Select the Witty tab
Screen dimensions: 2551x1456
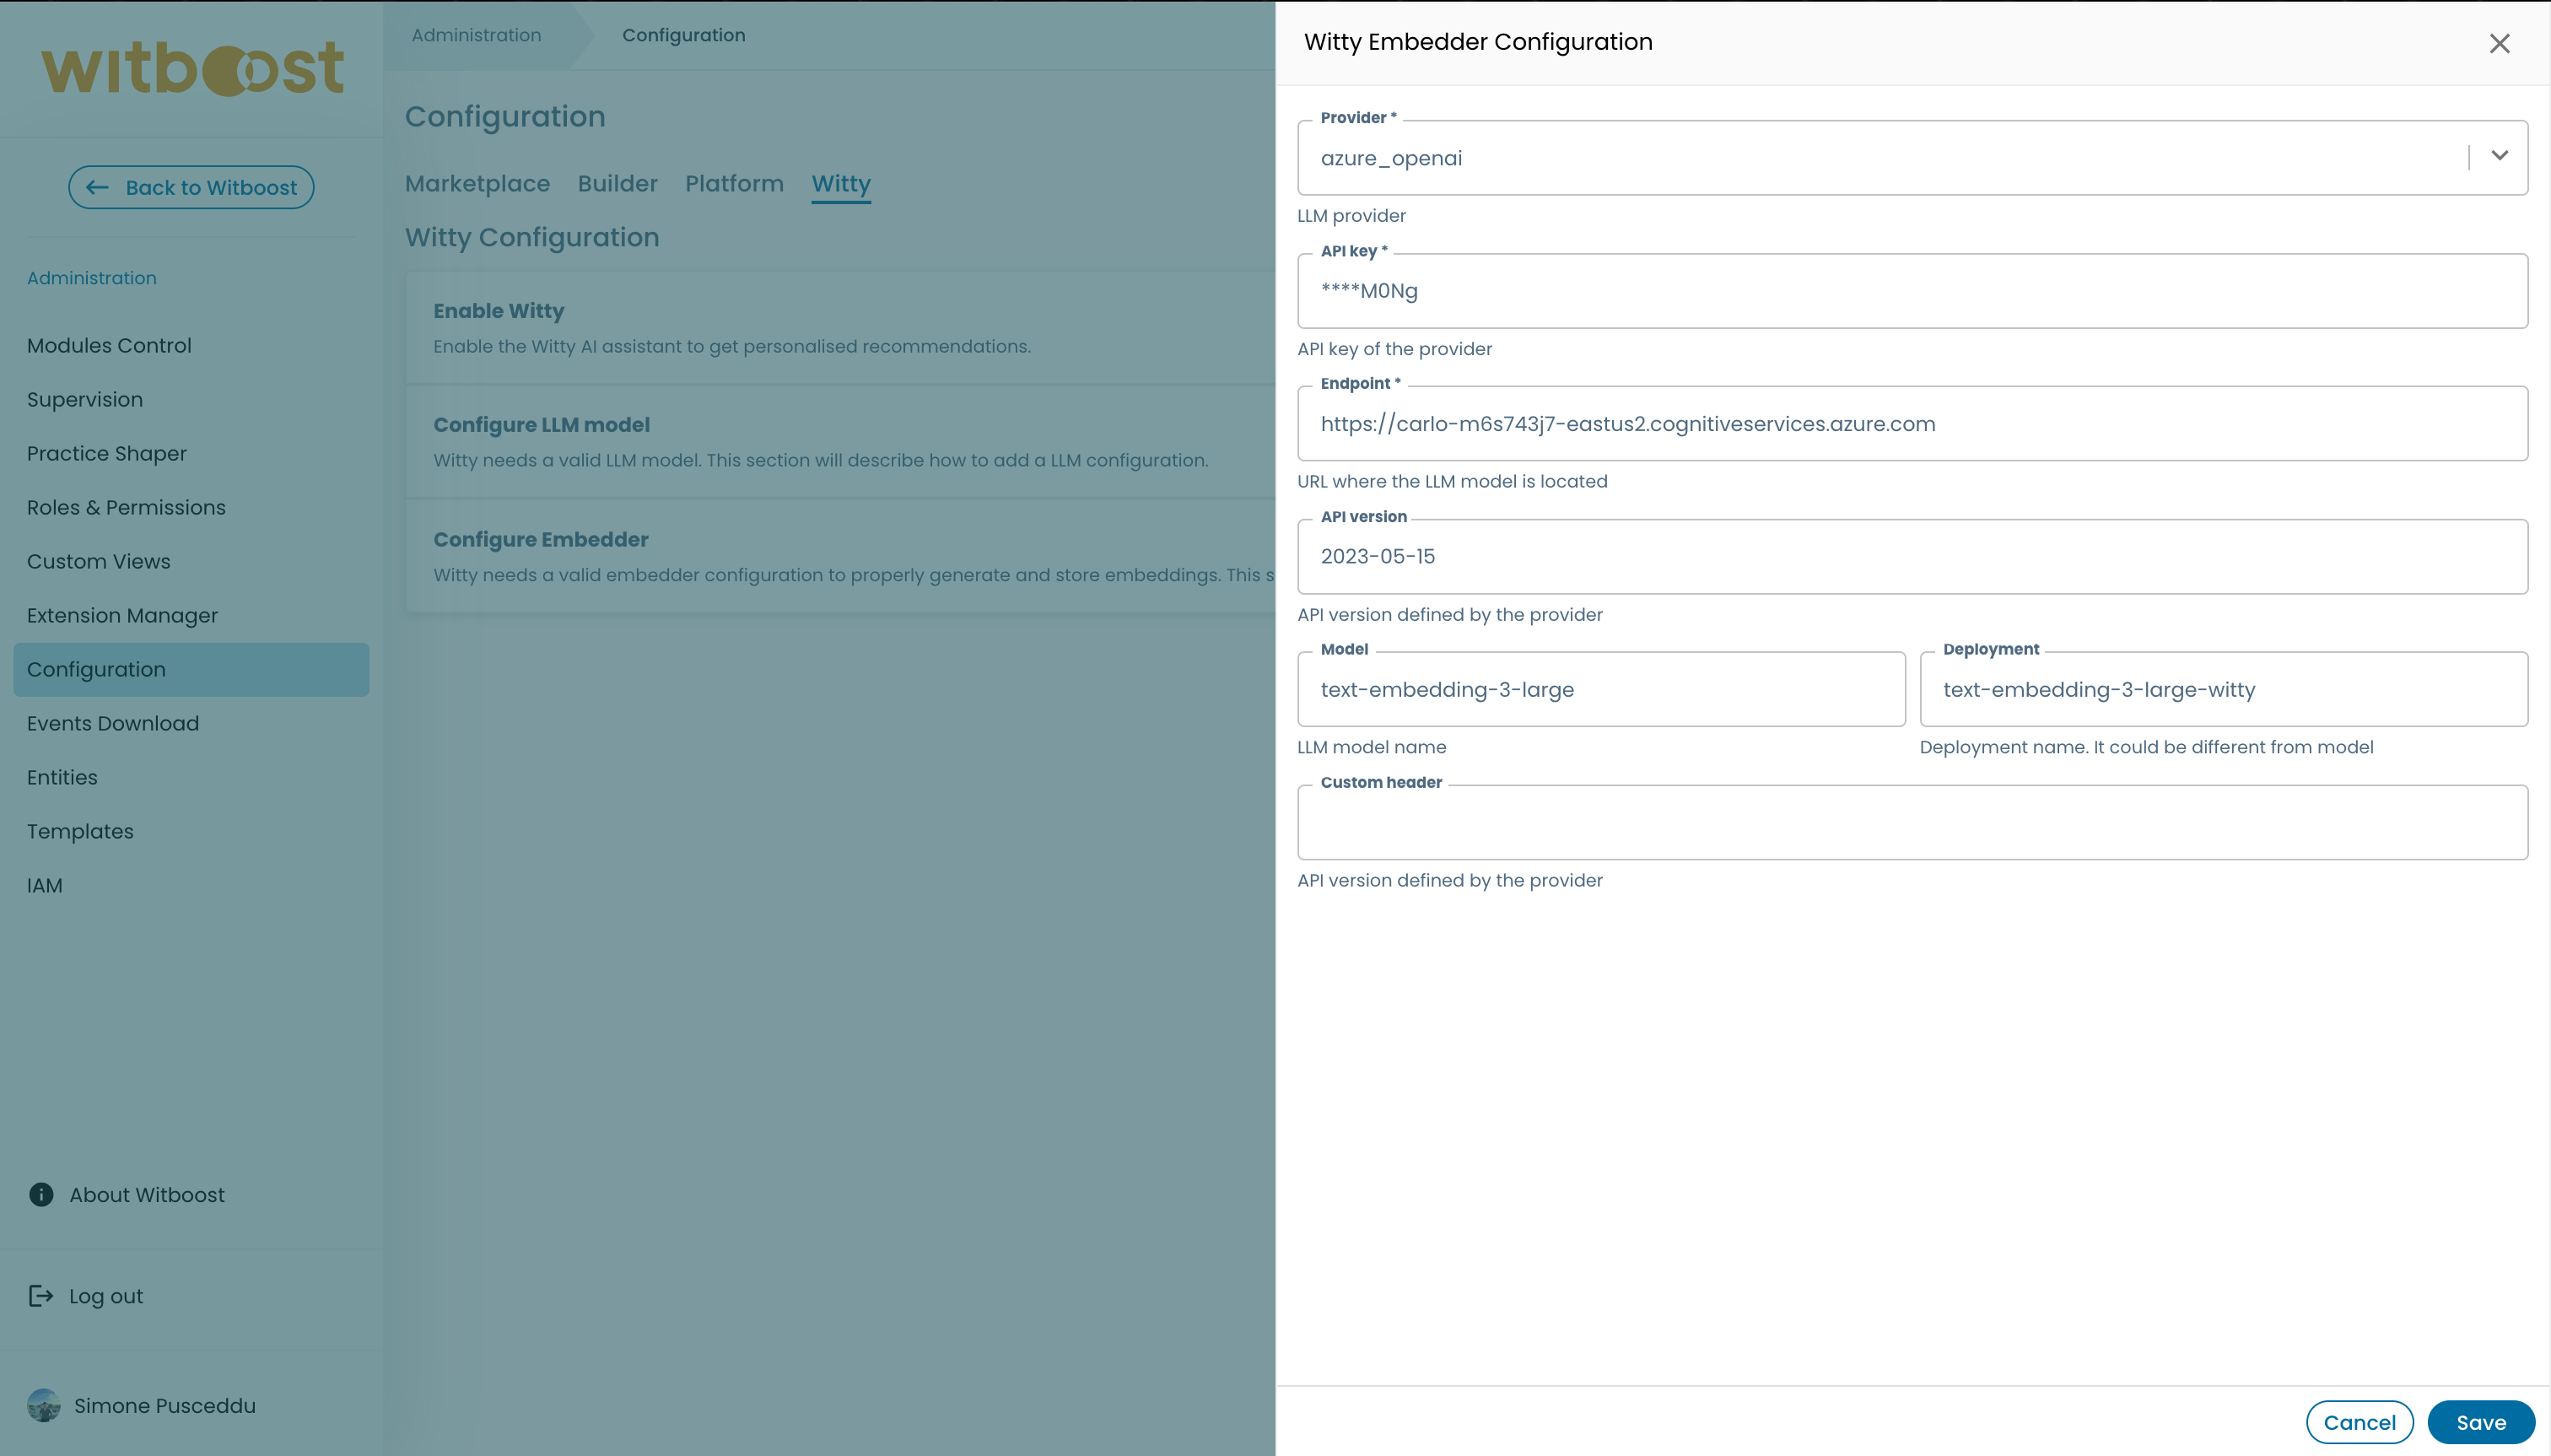[x=841, y=184]
